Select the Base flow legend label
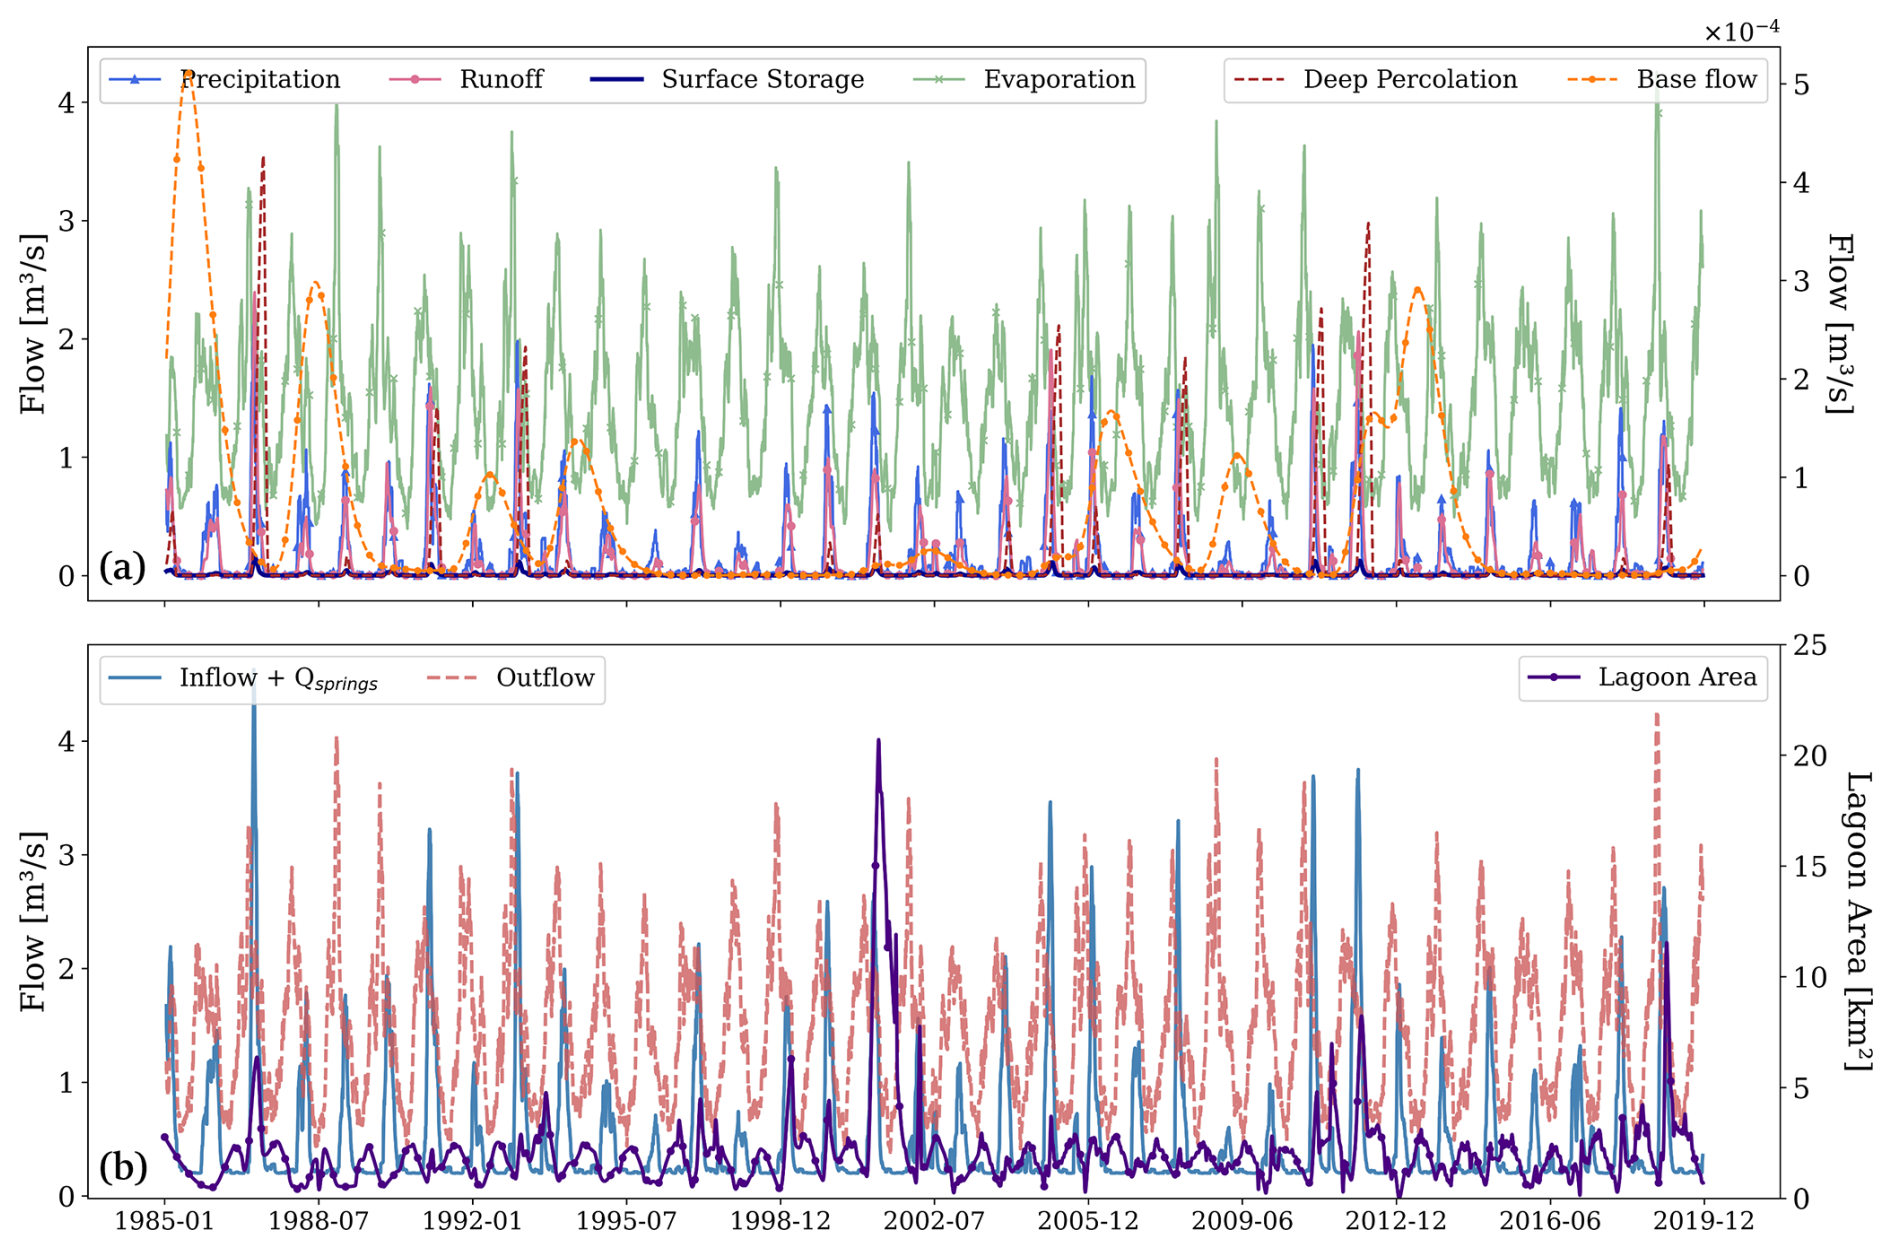The image size is (1892, 1249). [1696, 80]
